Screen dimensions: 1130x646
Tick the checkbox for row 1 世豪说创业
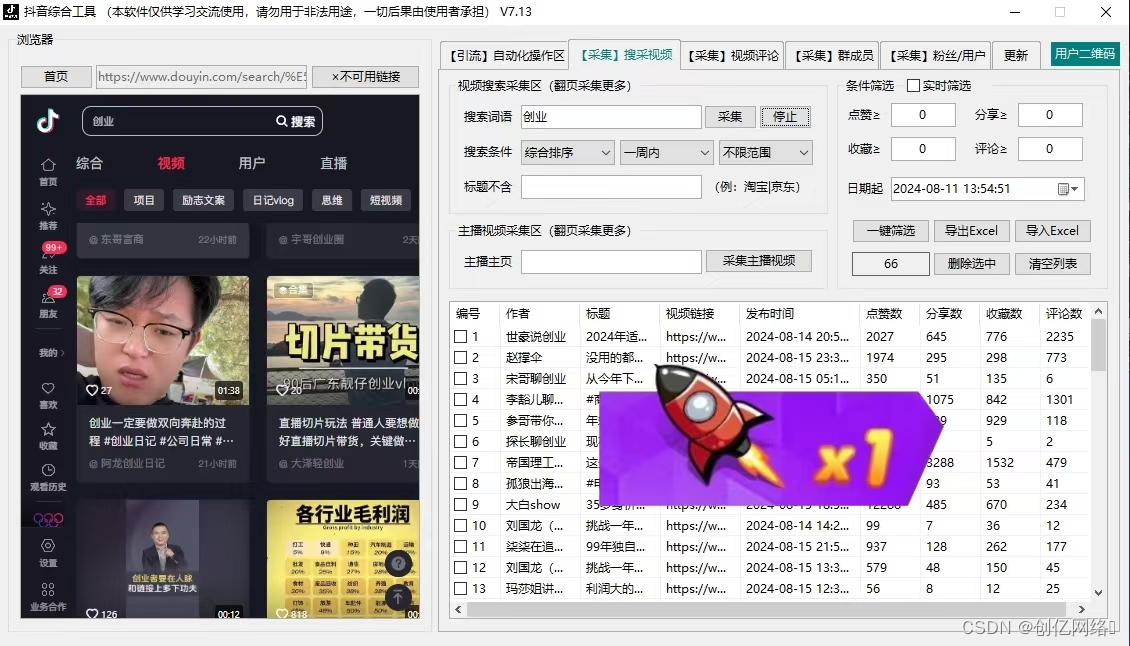click(461, 337)
